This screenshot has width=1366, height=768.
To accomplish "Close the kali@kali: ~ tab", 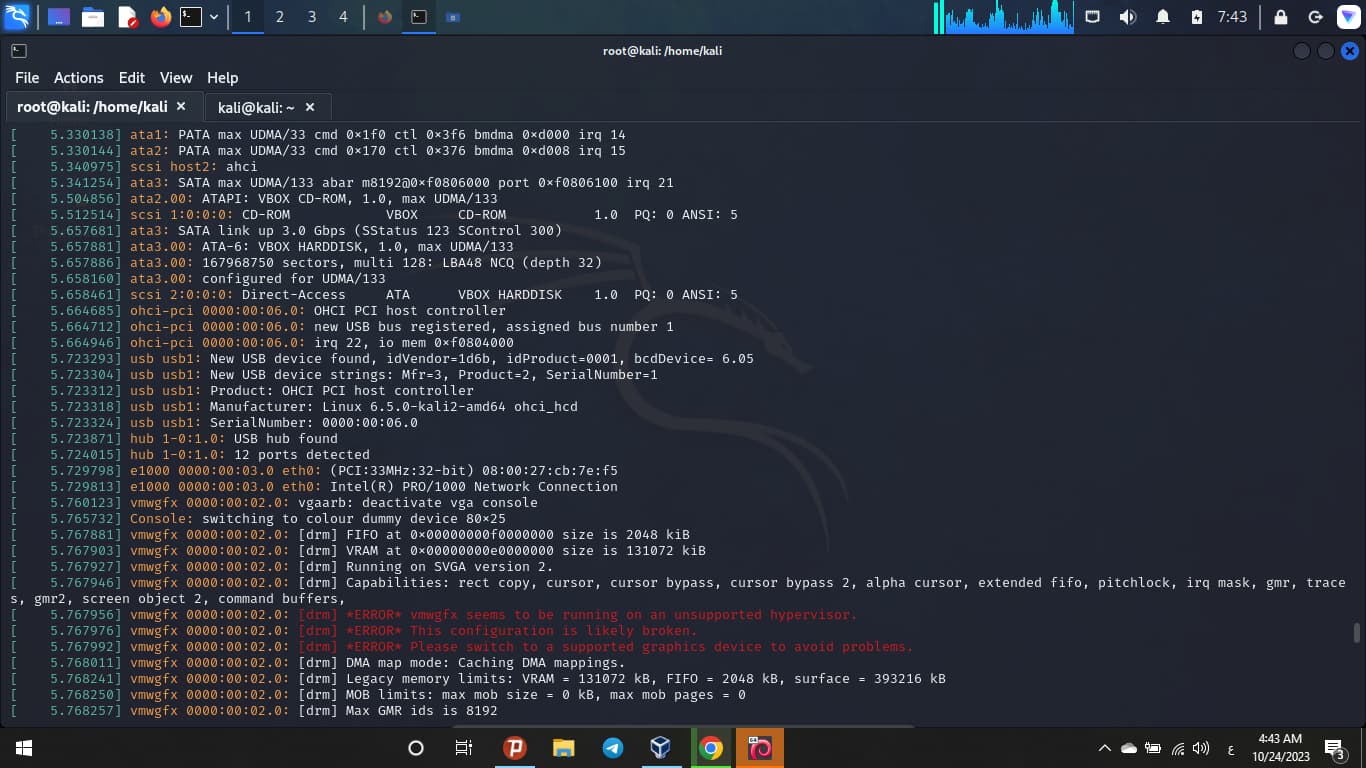I will click(310, 107).
